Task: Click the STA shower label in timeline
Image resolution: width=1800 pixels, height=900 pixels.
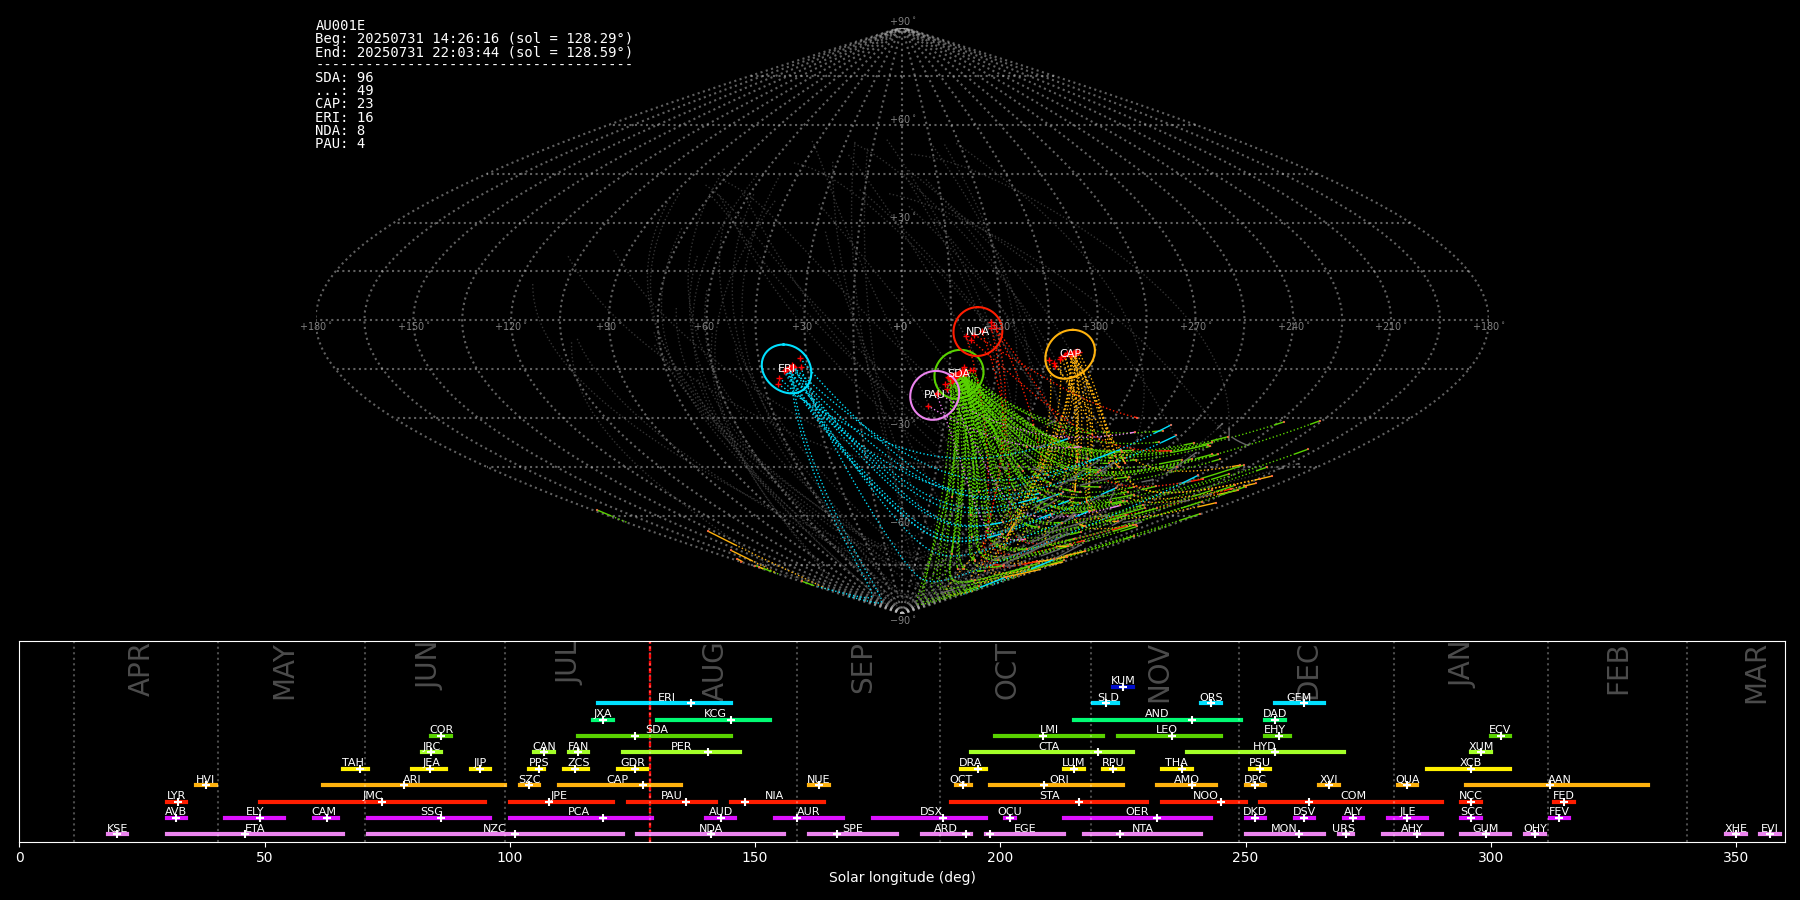Action: [x=1049, y=796]
